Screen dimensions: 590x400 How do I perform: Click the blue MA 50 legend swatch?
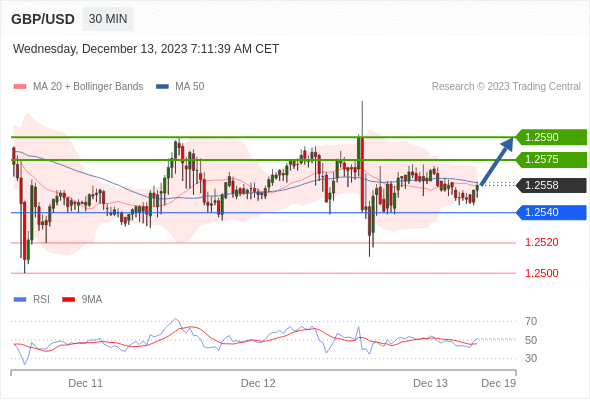162,87
